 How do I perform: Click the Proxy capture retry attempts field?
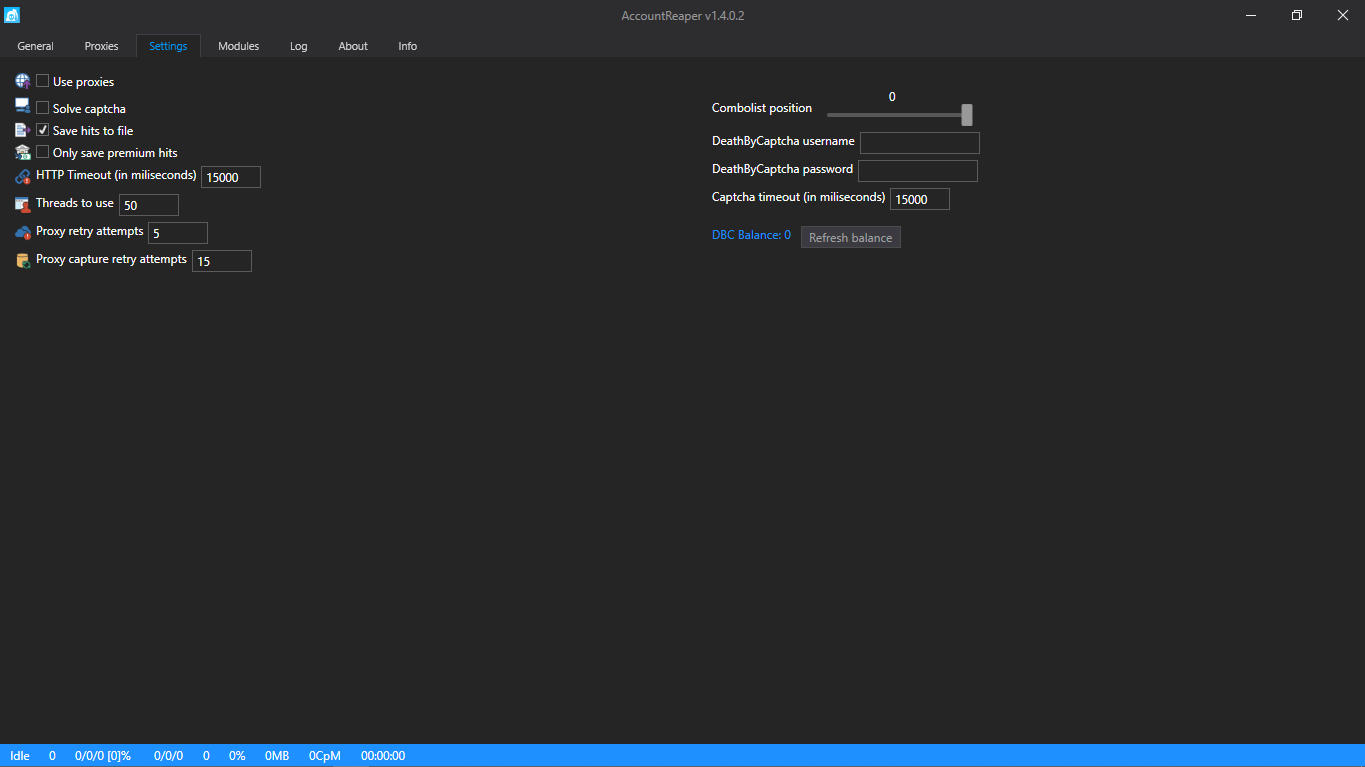222,261
